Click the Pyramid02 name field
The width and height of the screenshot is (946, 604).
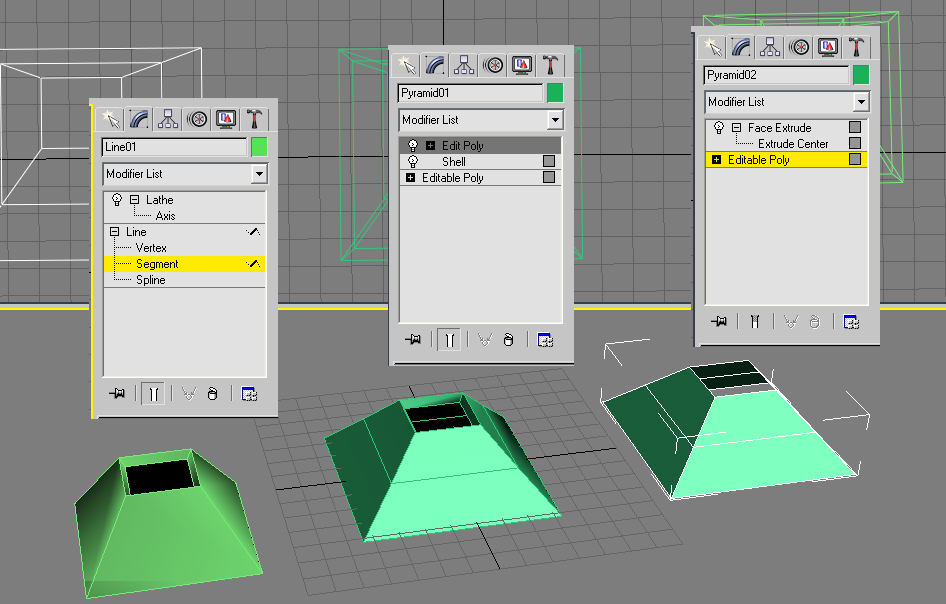coord(776,75)
